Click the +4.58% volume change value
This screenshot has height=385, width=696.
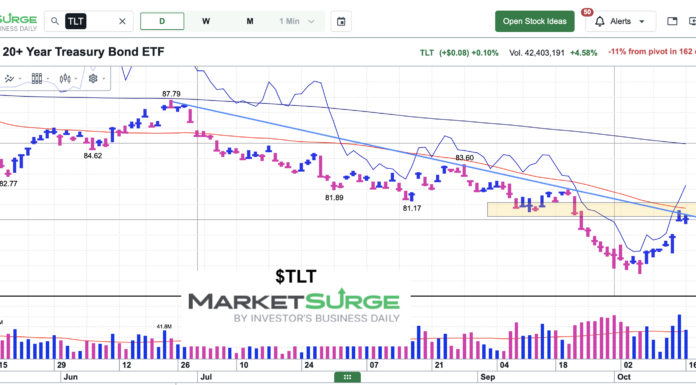(583, 53)
